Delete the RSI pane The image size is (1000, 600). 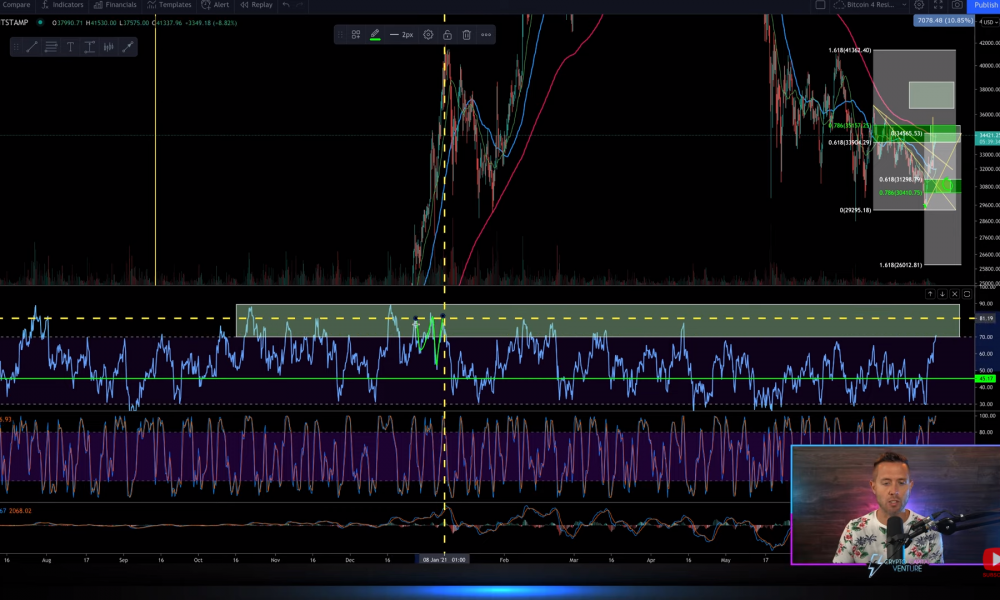(954, 294)
